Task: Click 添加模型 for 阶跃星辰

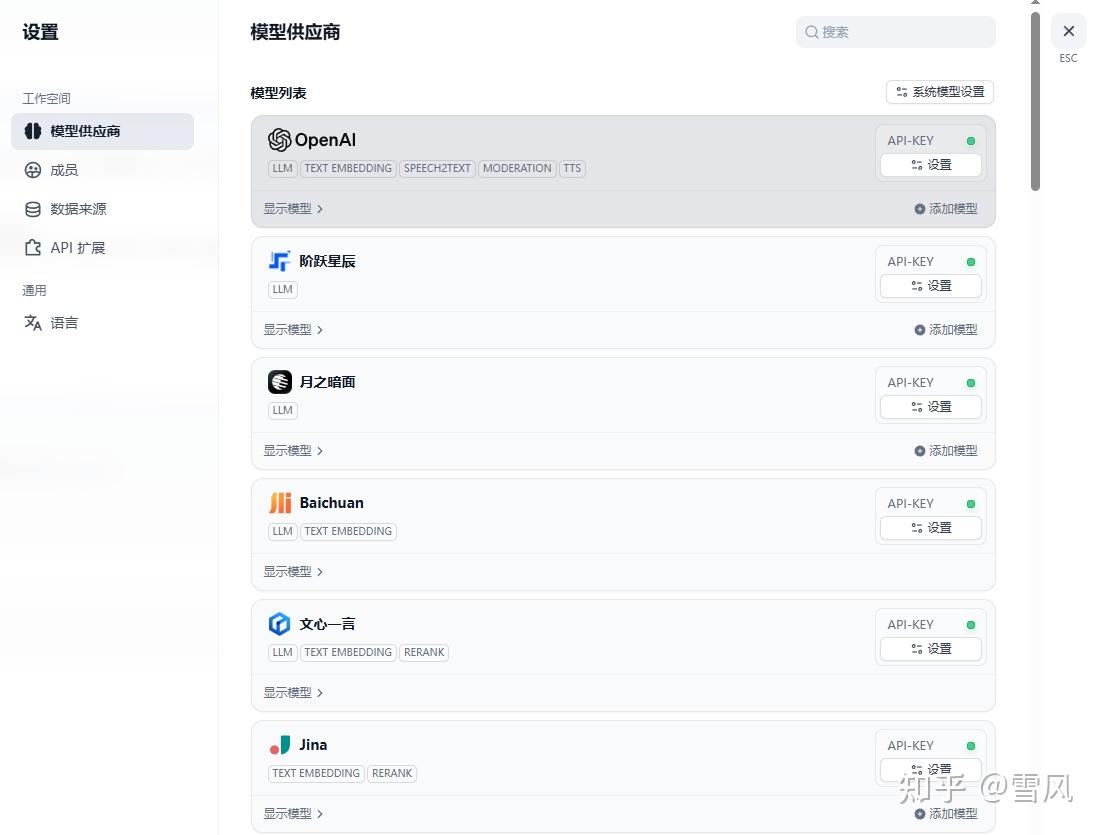Action: coord(946,329)
